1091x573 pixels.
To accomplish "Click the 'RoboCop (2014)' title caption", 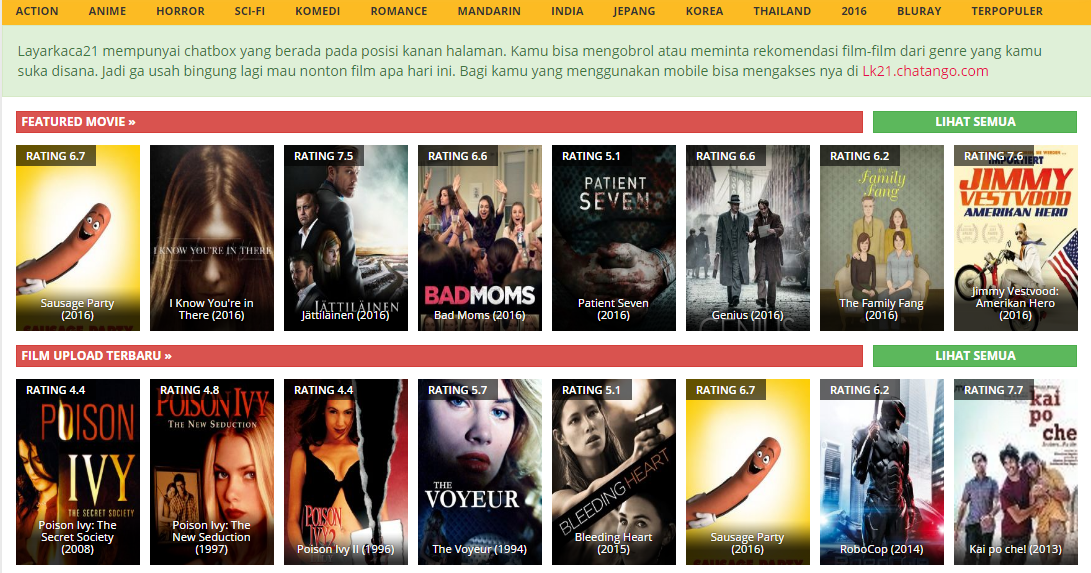I will 882,549.
